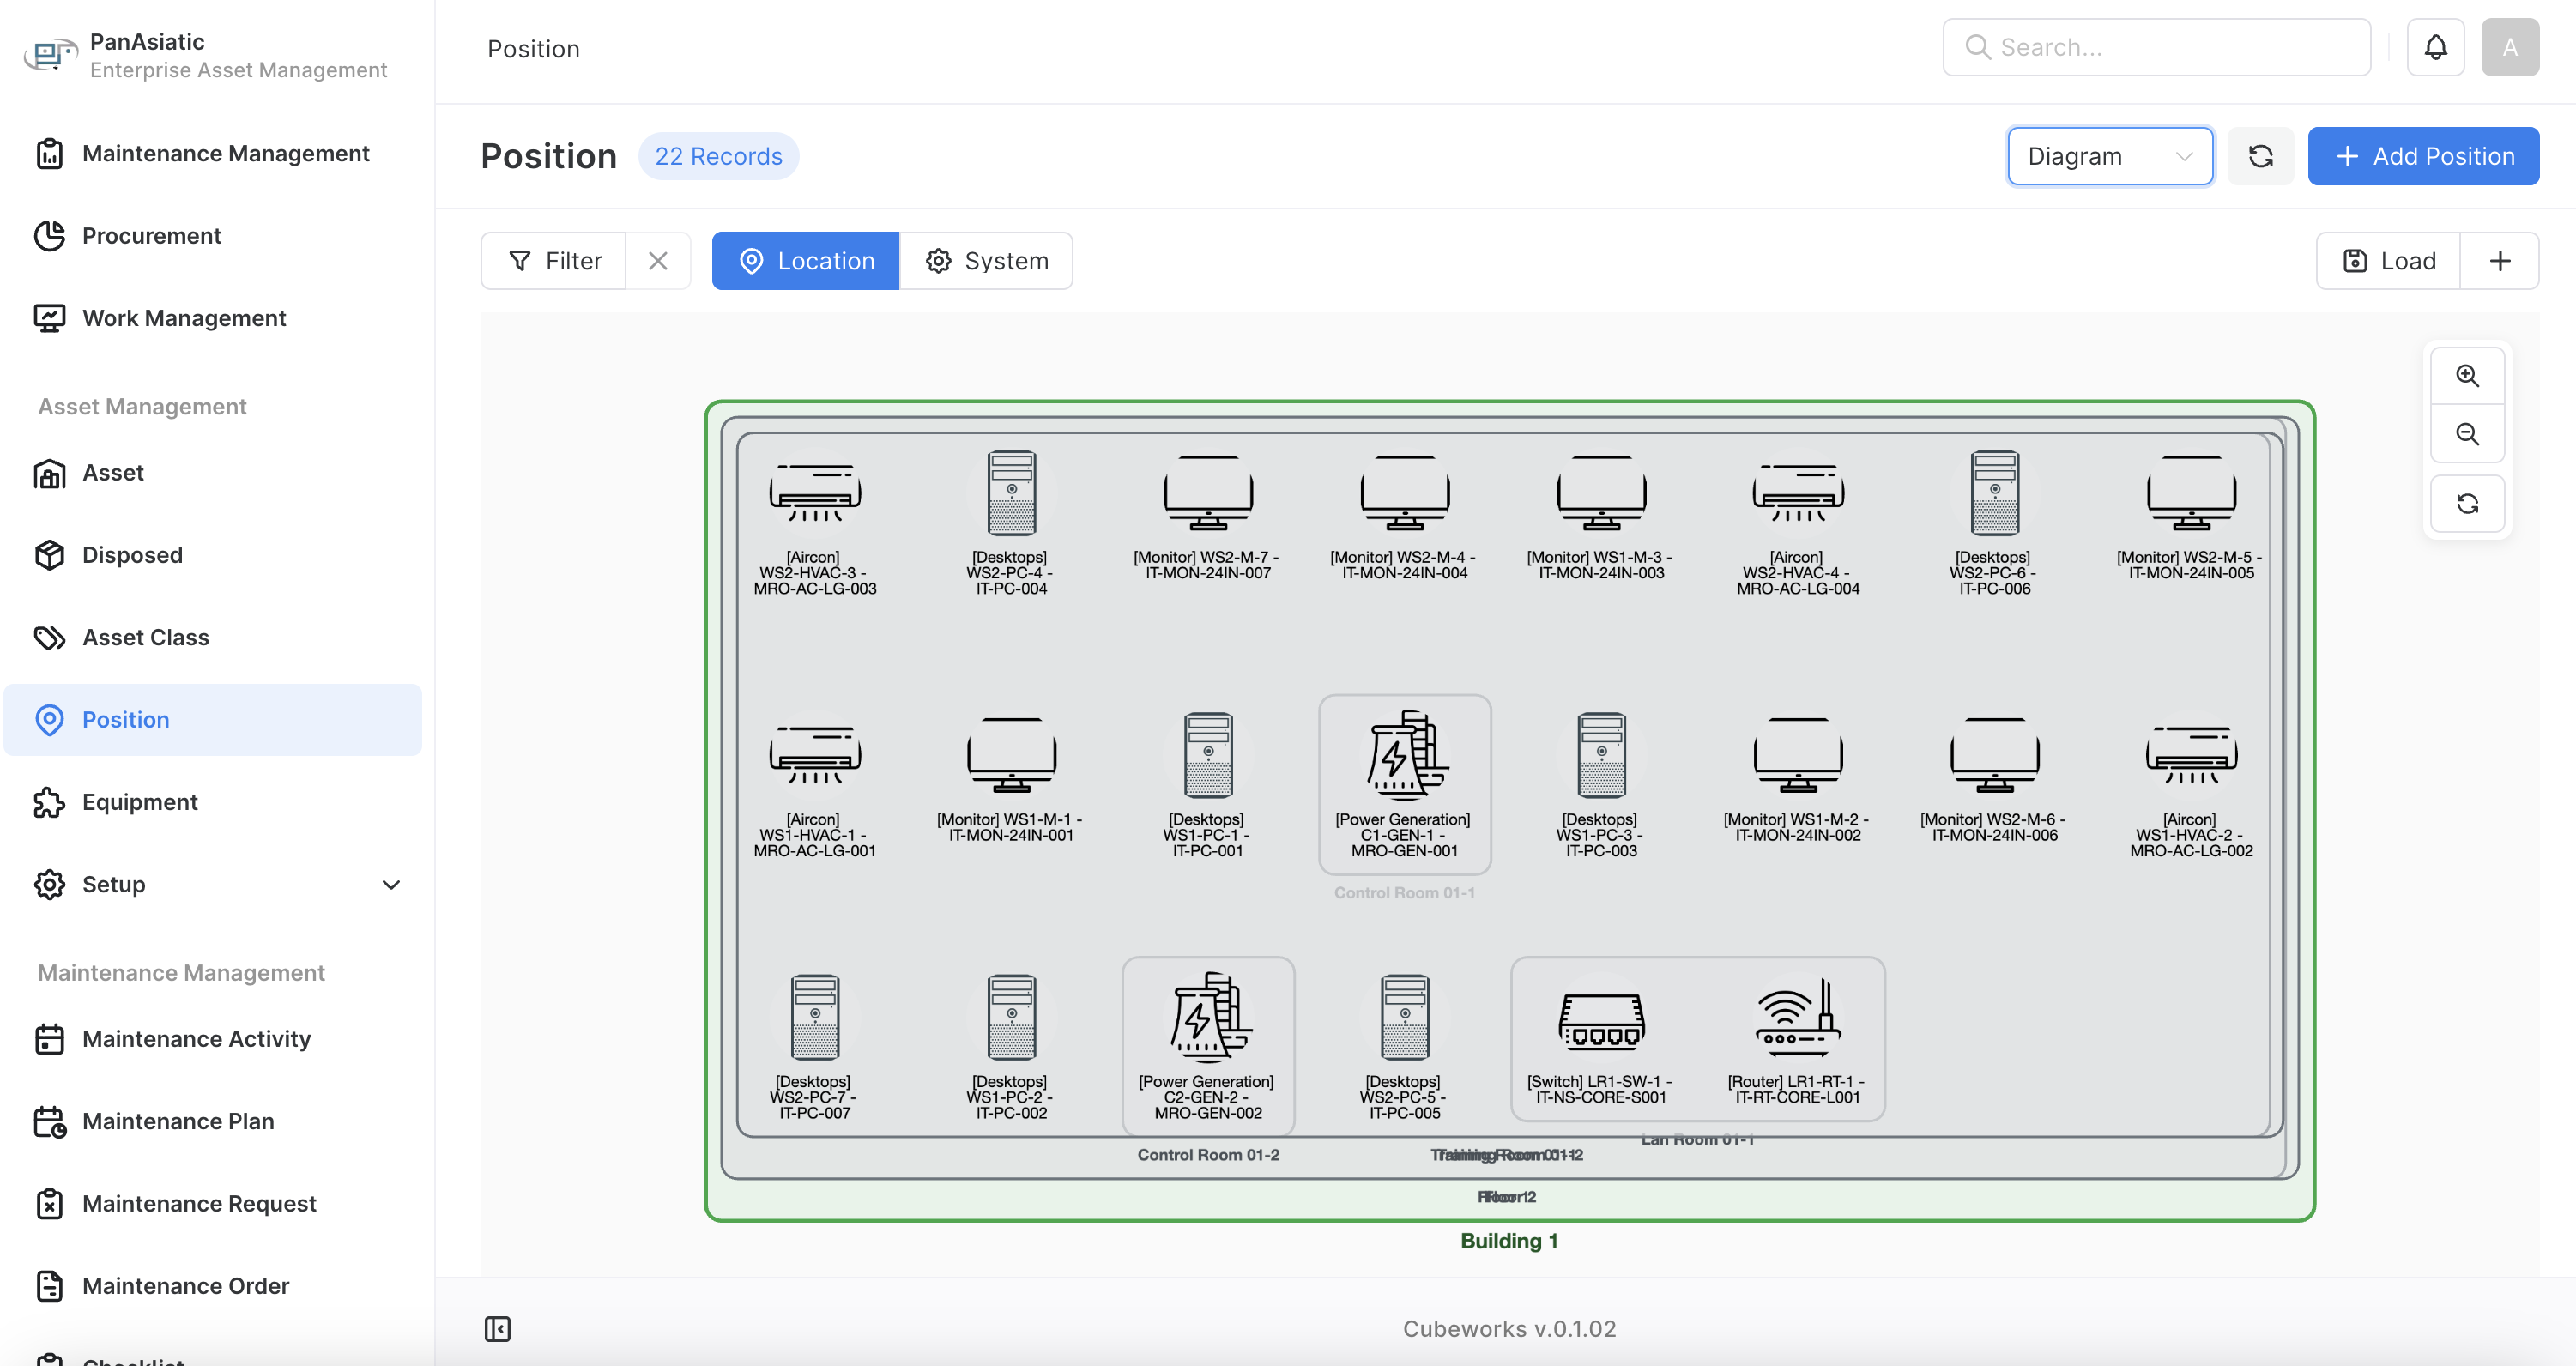Click the diagram zoom out icon
Image resolution: width=2576 pixels, height=1366 pixels.
(2467, 434)
